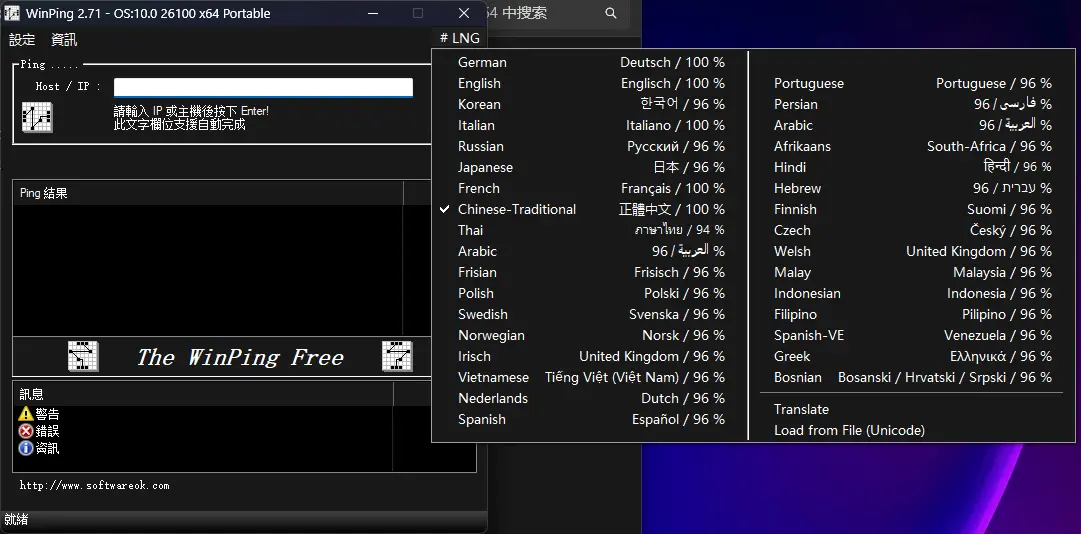Screen dimensions: 1081x534
Task: Select the Welsh language entry
Action: pos(911,251)
